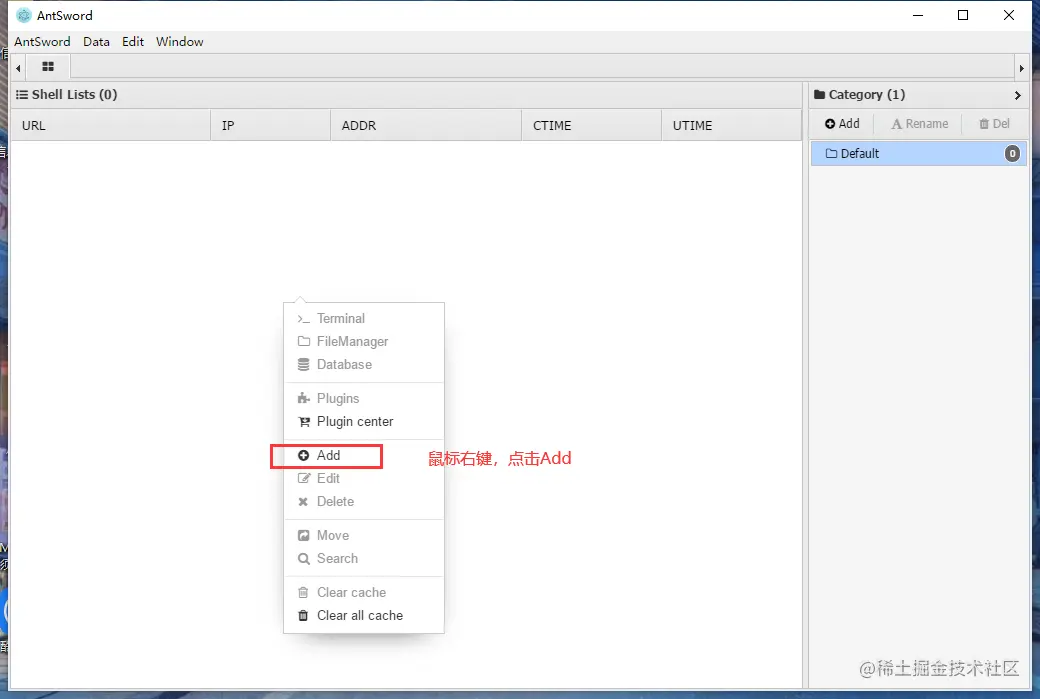Sort by the CTIME column header

pos(592,125)
